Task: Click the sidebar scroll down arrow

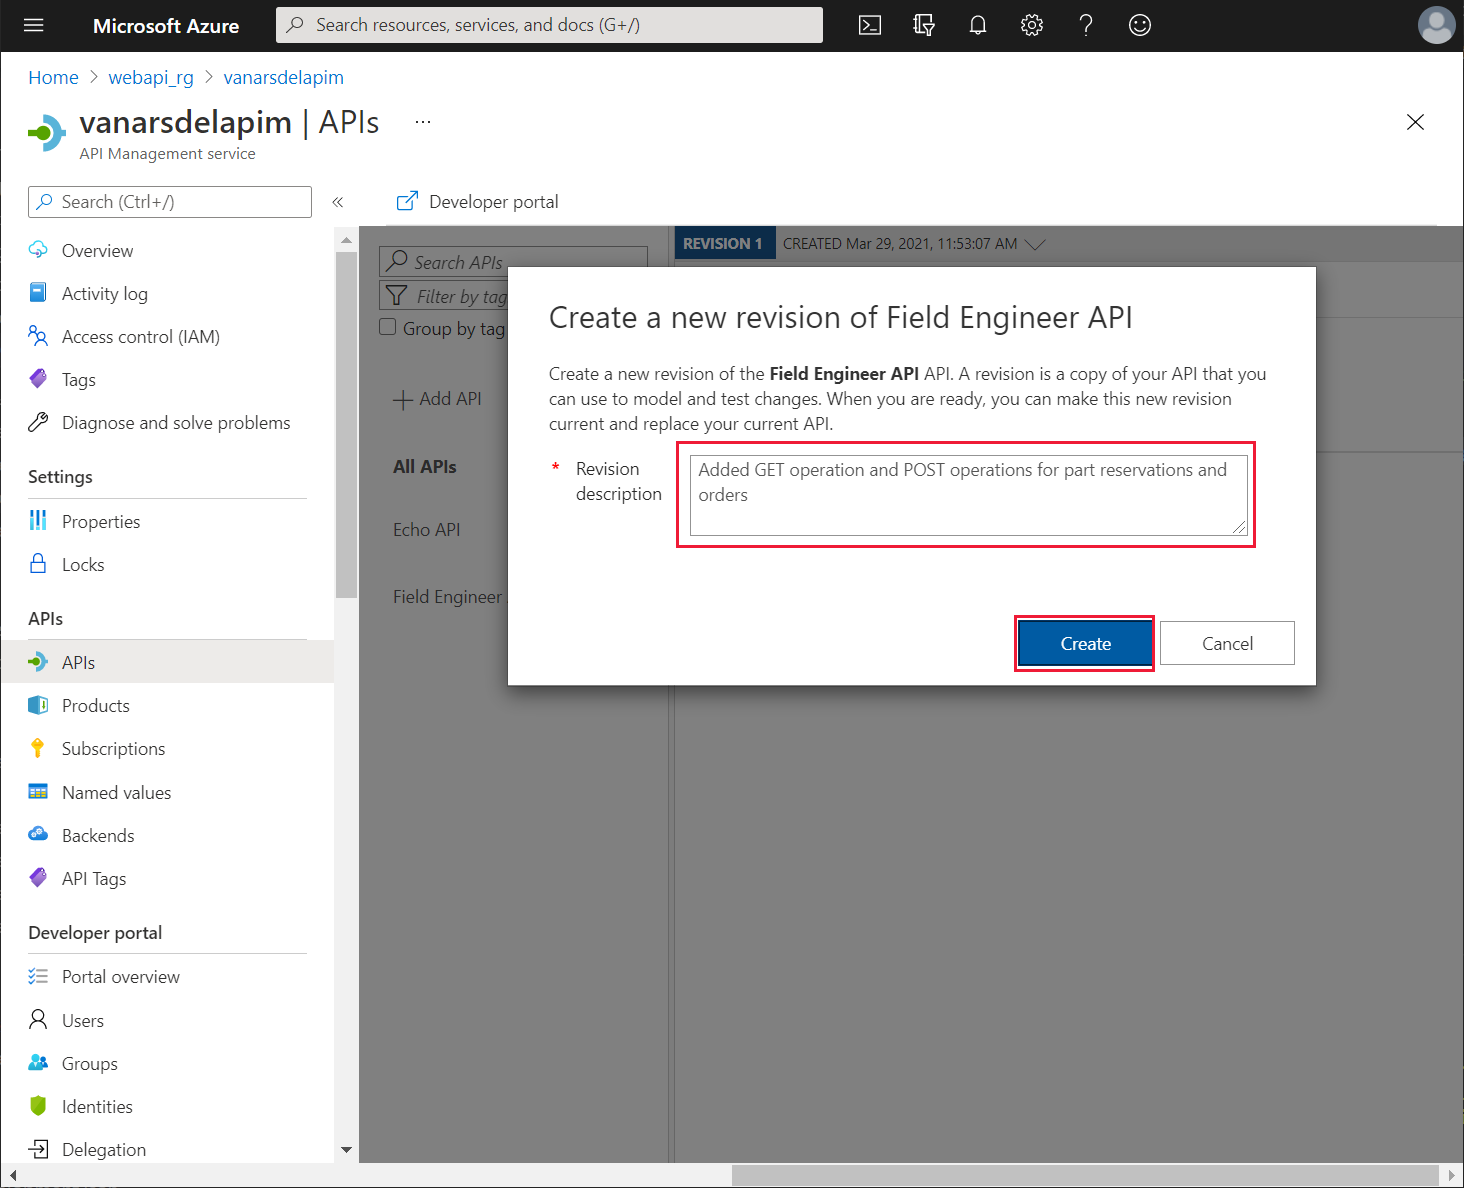Action: [346, 1150]
